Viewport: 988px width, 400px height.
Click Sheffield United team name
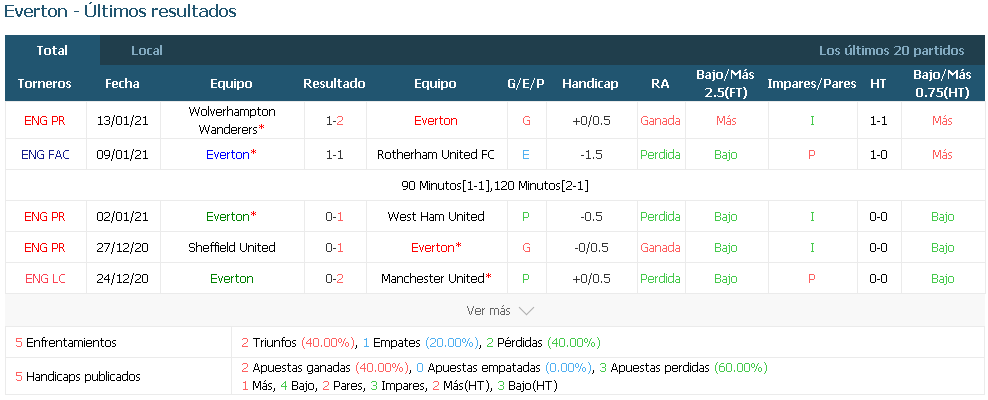[x=232, y=248]
